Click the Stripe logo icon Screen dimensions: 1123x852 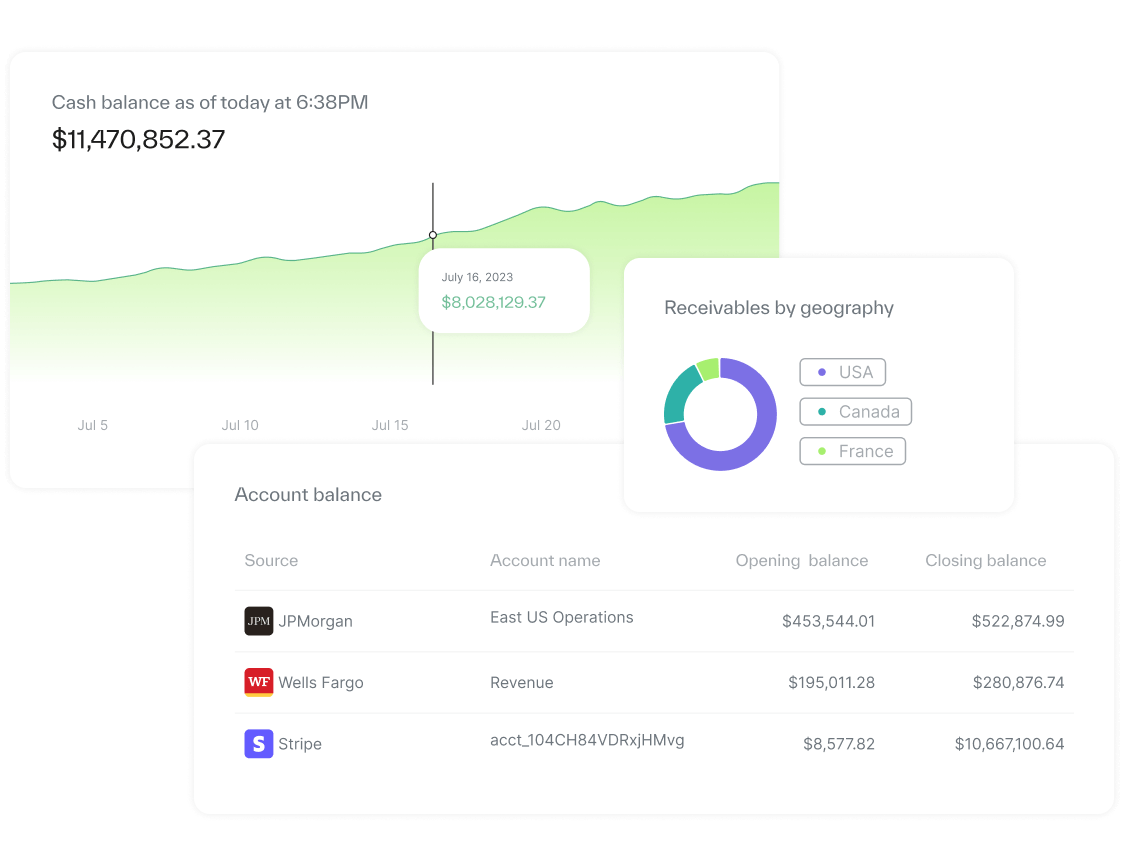pos(259,744)
